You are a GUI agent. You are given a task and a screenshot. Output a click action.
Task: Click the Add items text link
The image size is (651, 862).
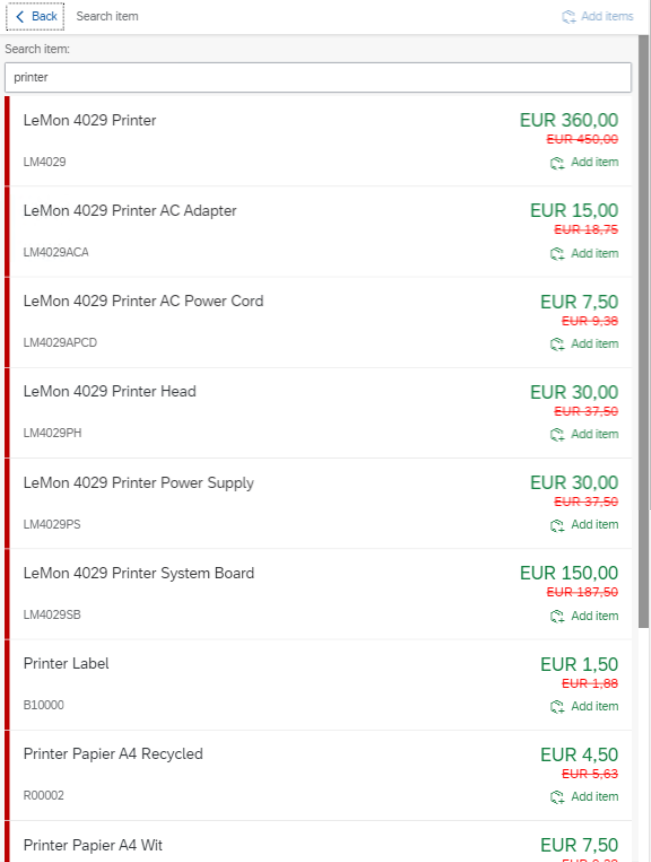607,17
